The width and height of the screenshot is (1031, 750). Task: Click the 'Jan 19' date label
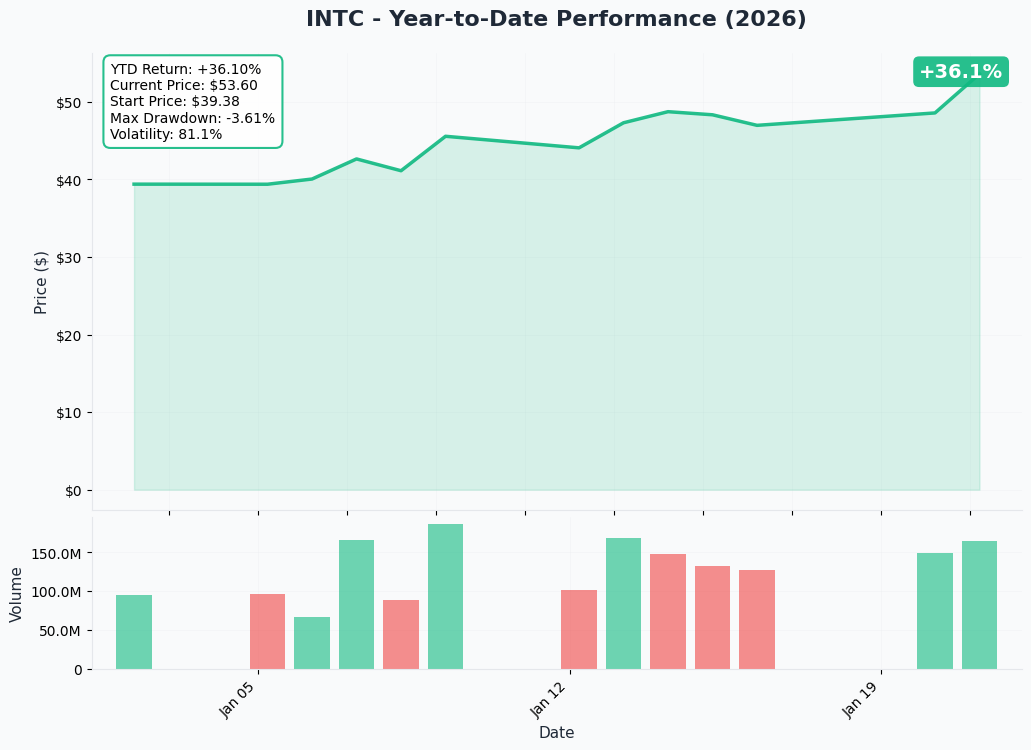point(859,700)
